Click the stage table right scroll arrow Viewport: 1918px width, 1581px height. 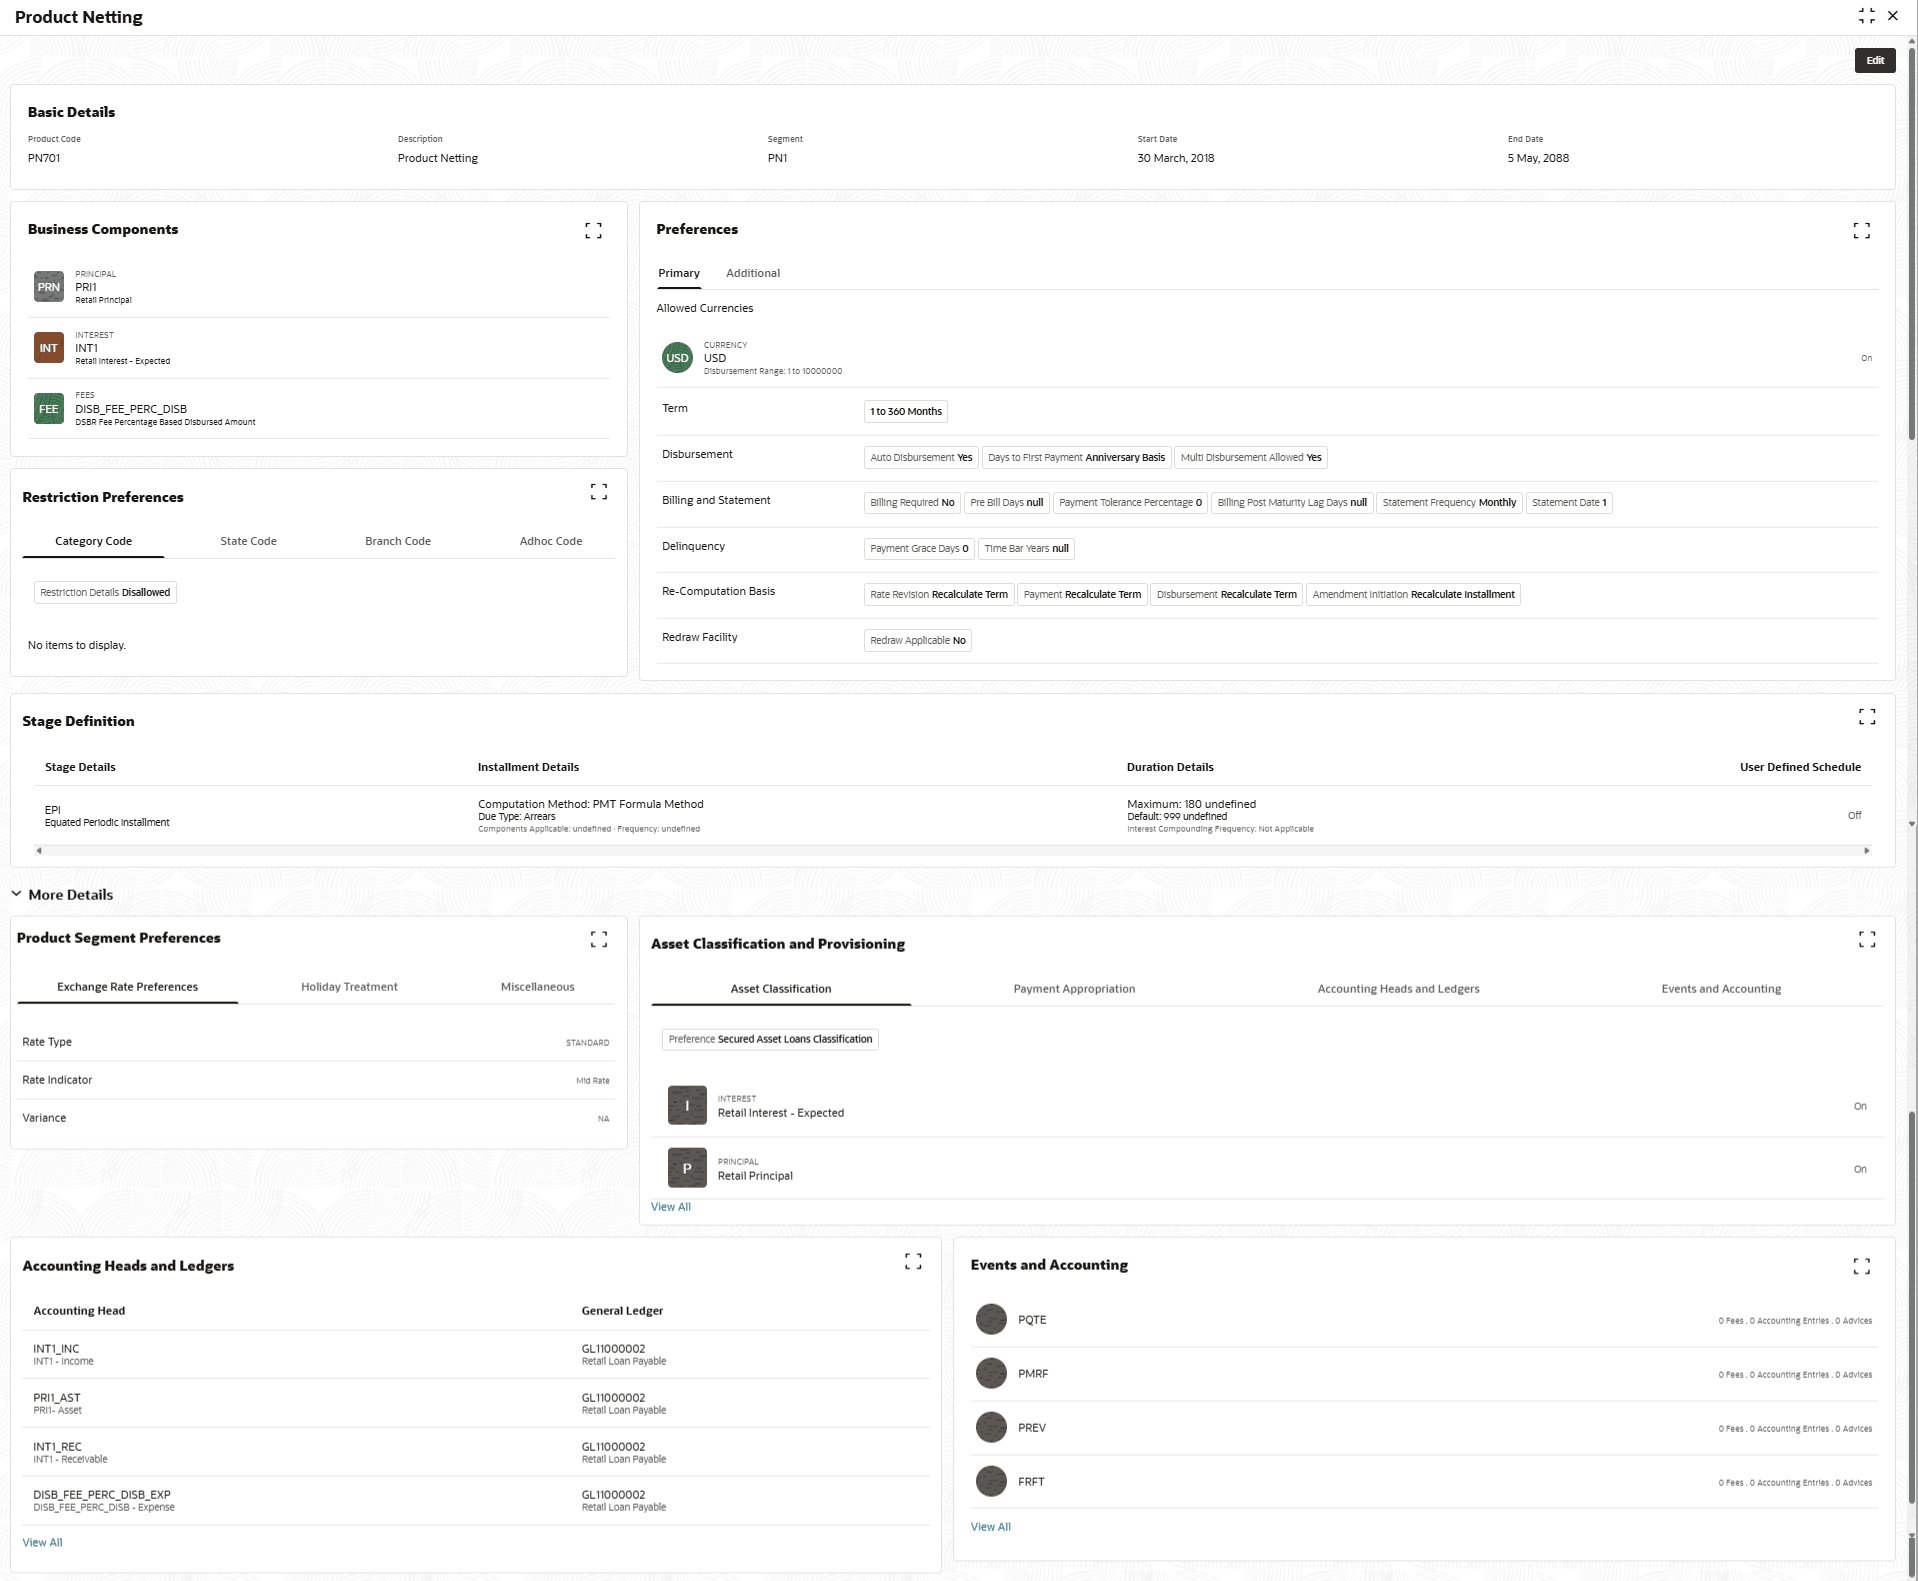[1866, 851]
